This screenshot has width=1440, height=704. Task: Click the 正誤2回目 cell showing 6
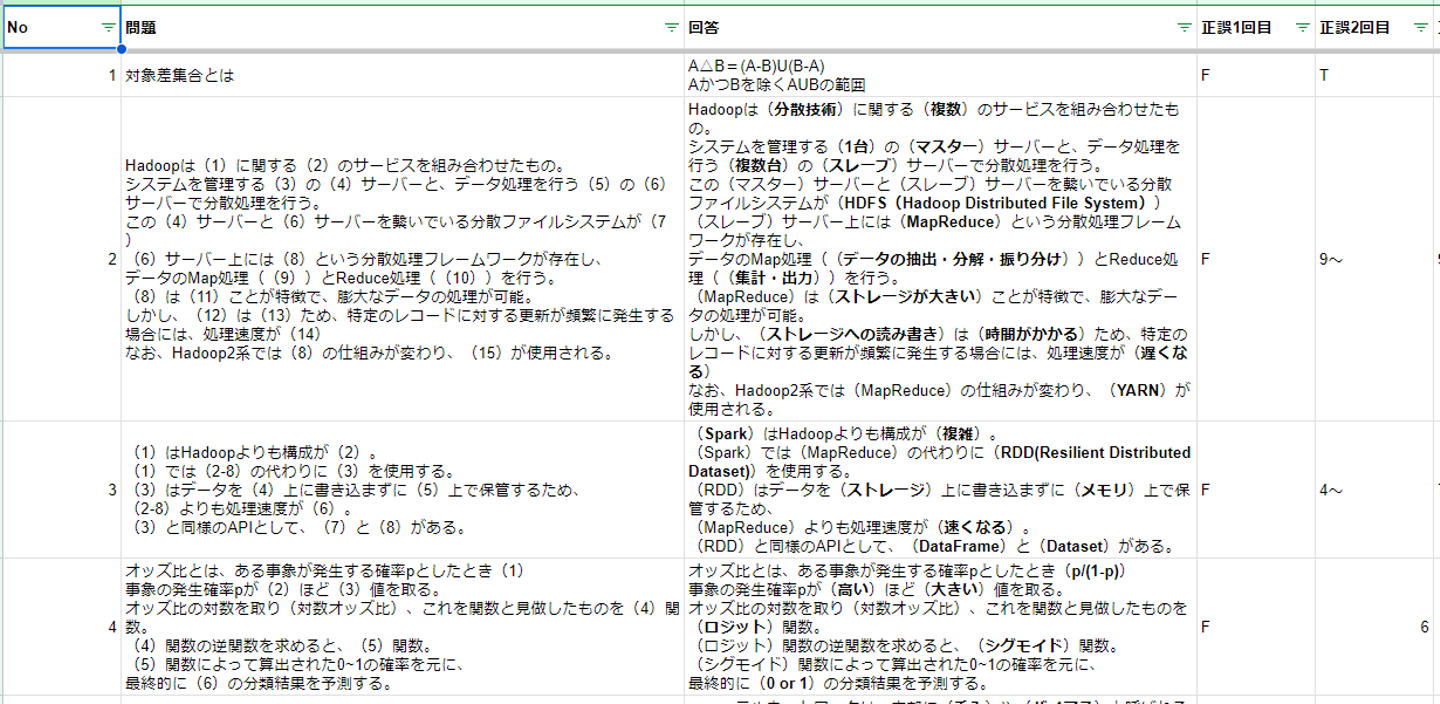(x=1375, y=627)
